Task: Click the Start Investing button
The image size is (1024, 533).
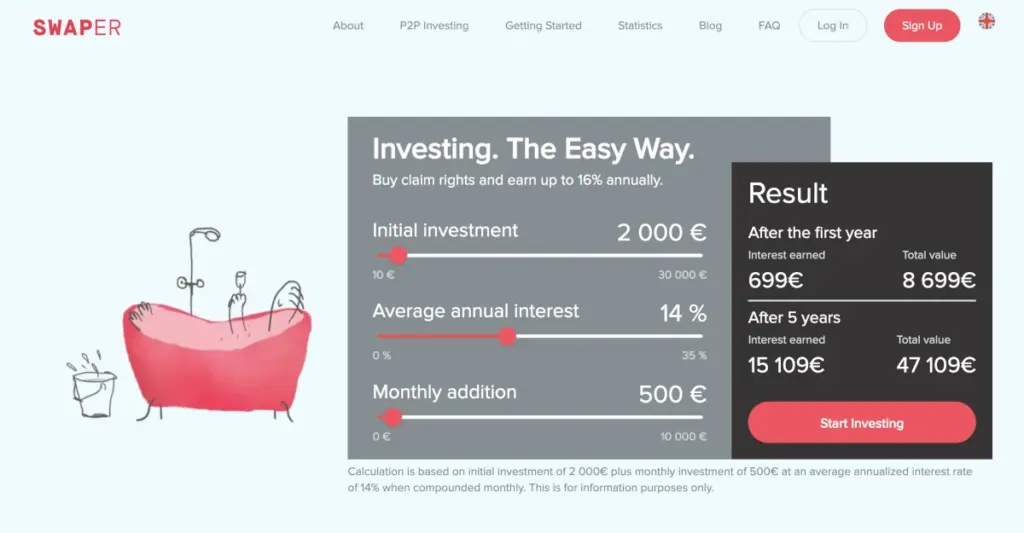Action: tap(861, 423)
